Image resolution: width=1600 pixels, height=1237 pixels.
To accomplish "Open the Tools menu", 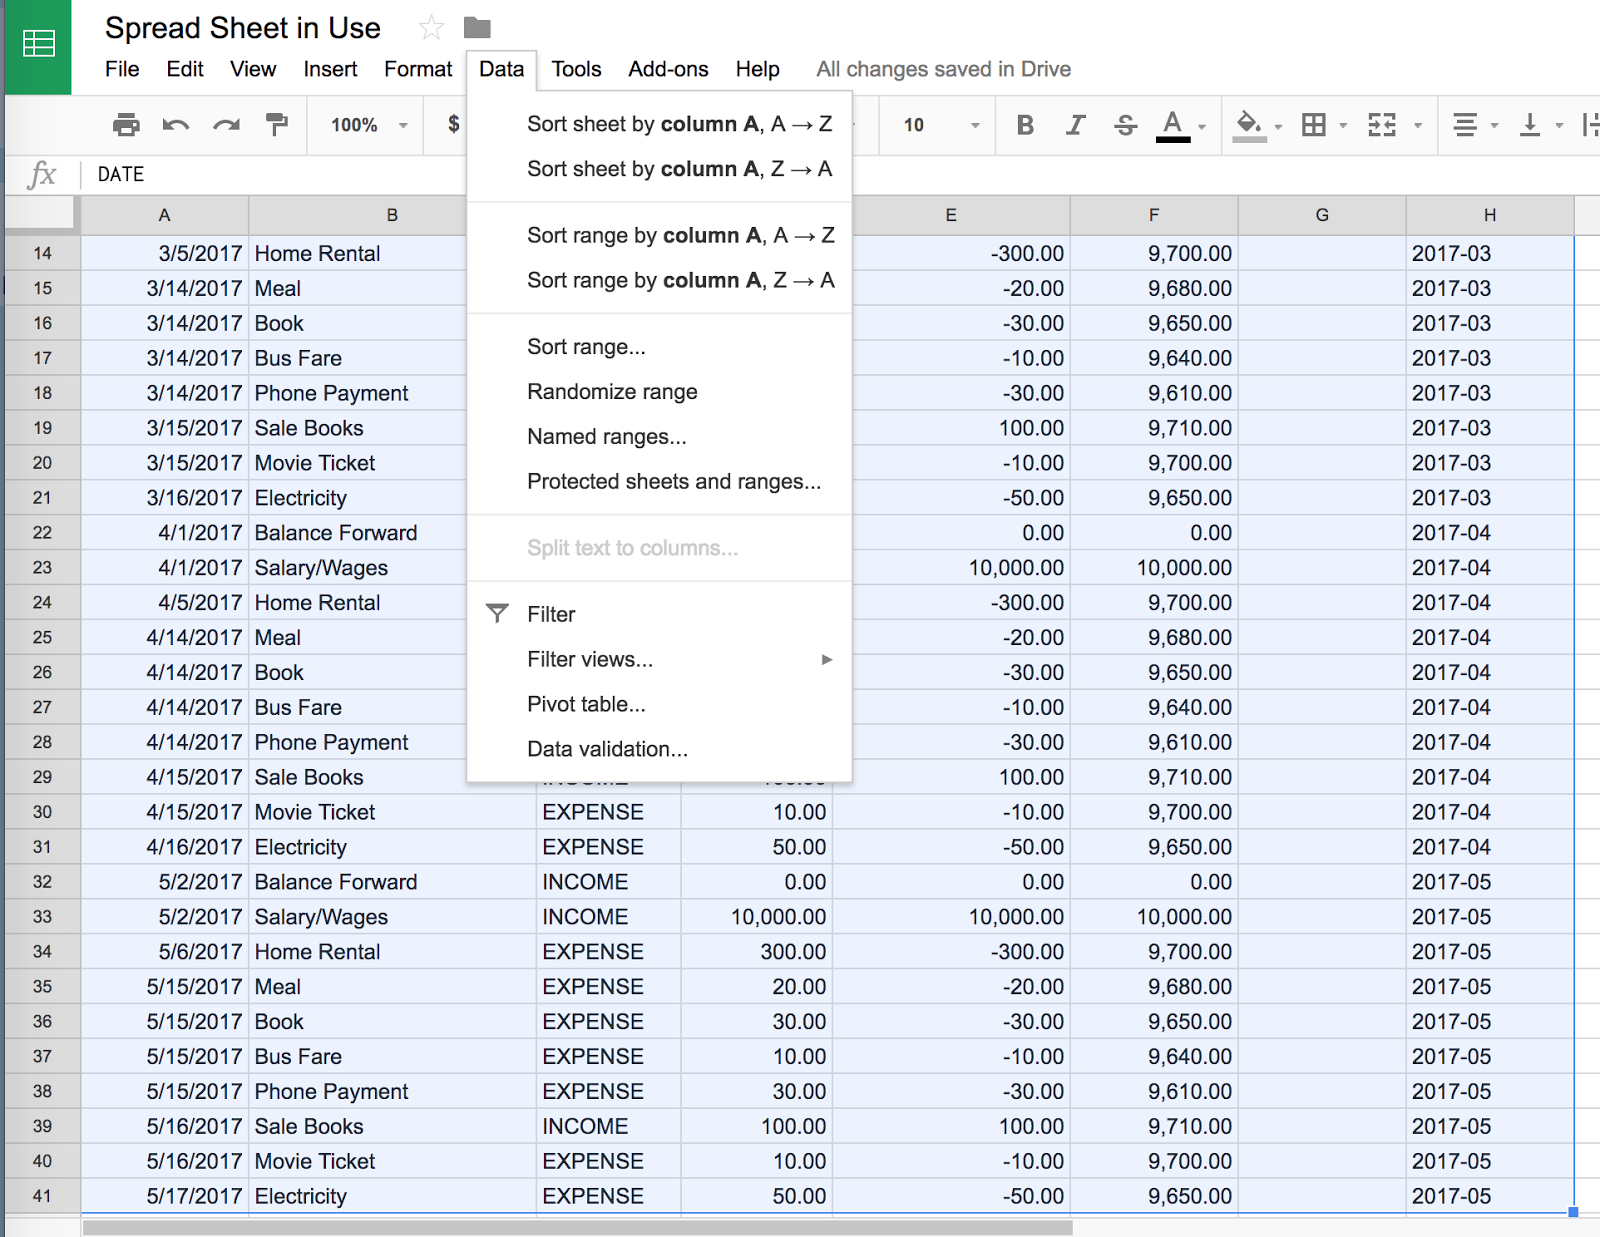I will pos(576,69).
